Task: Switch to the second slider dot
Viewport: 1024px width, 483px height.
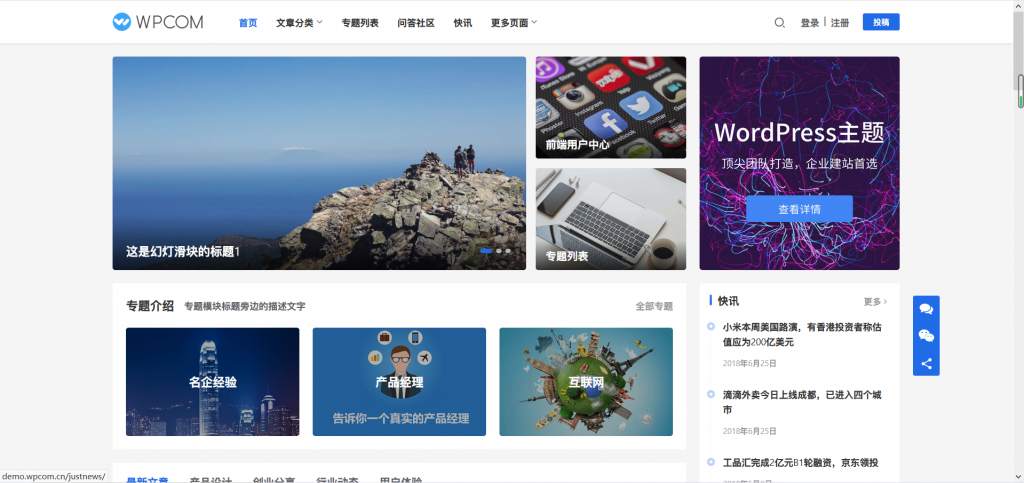Action: (x=499, y=251)
